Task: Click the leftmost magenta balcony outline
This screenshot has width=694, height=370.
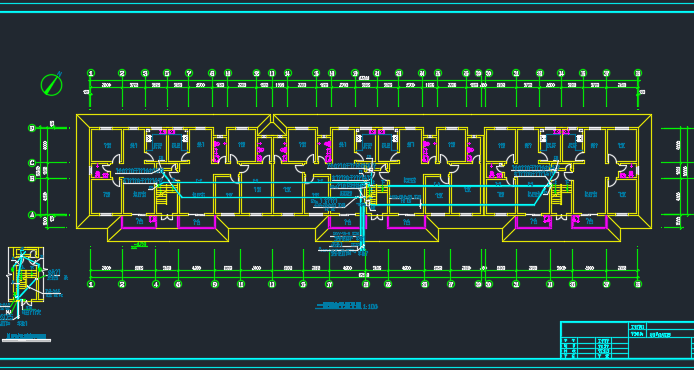Action: pos(139,222)
